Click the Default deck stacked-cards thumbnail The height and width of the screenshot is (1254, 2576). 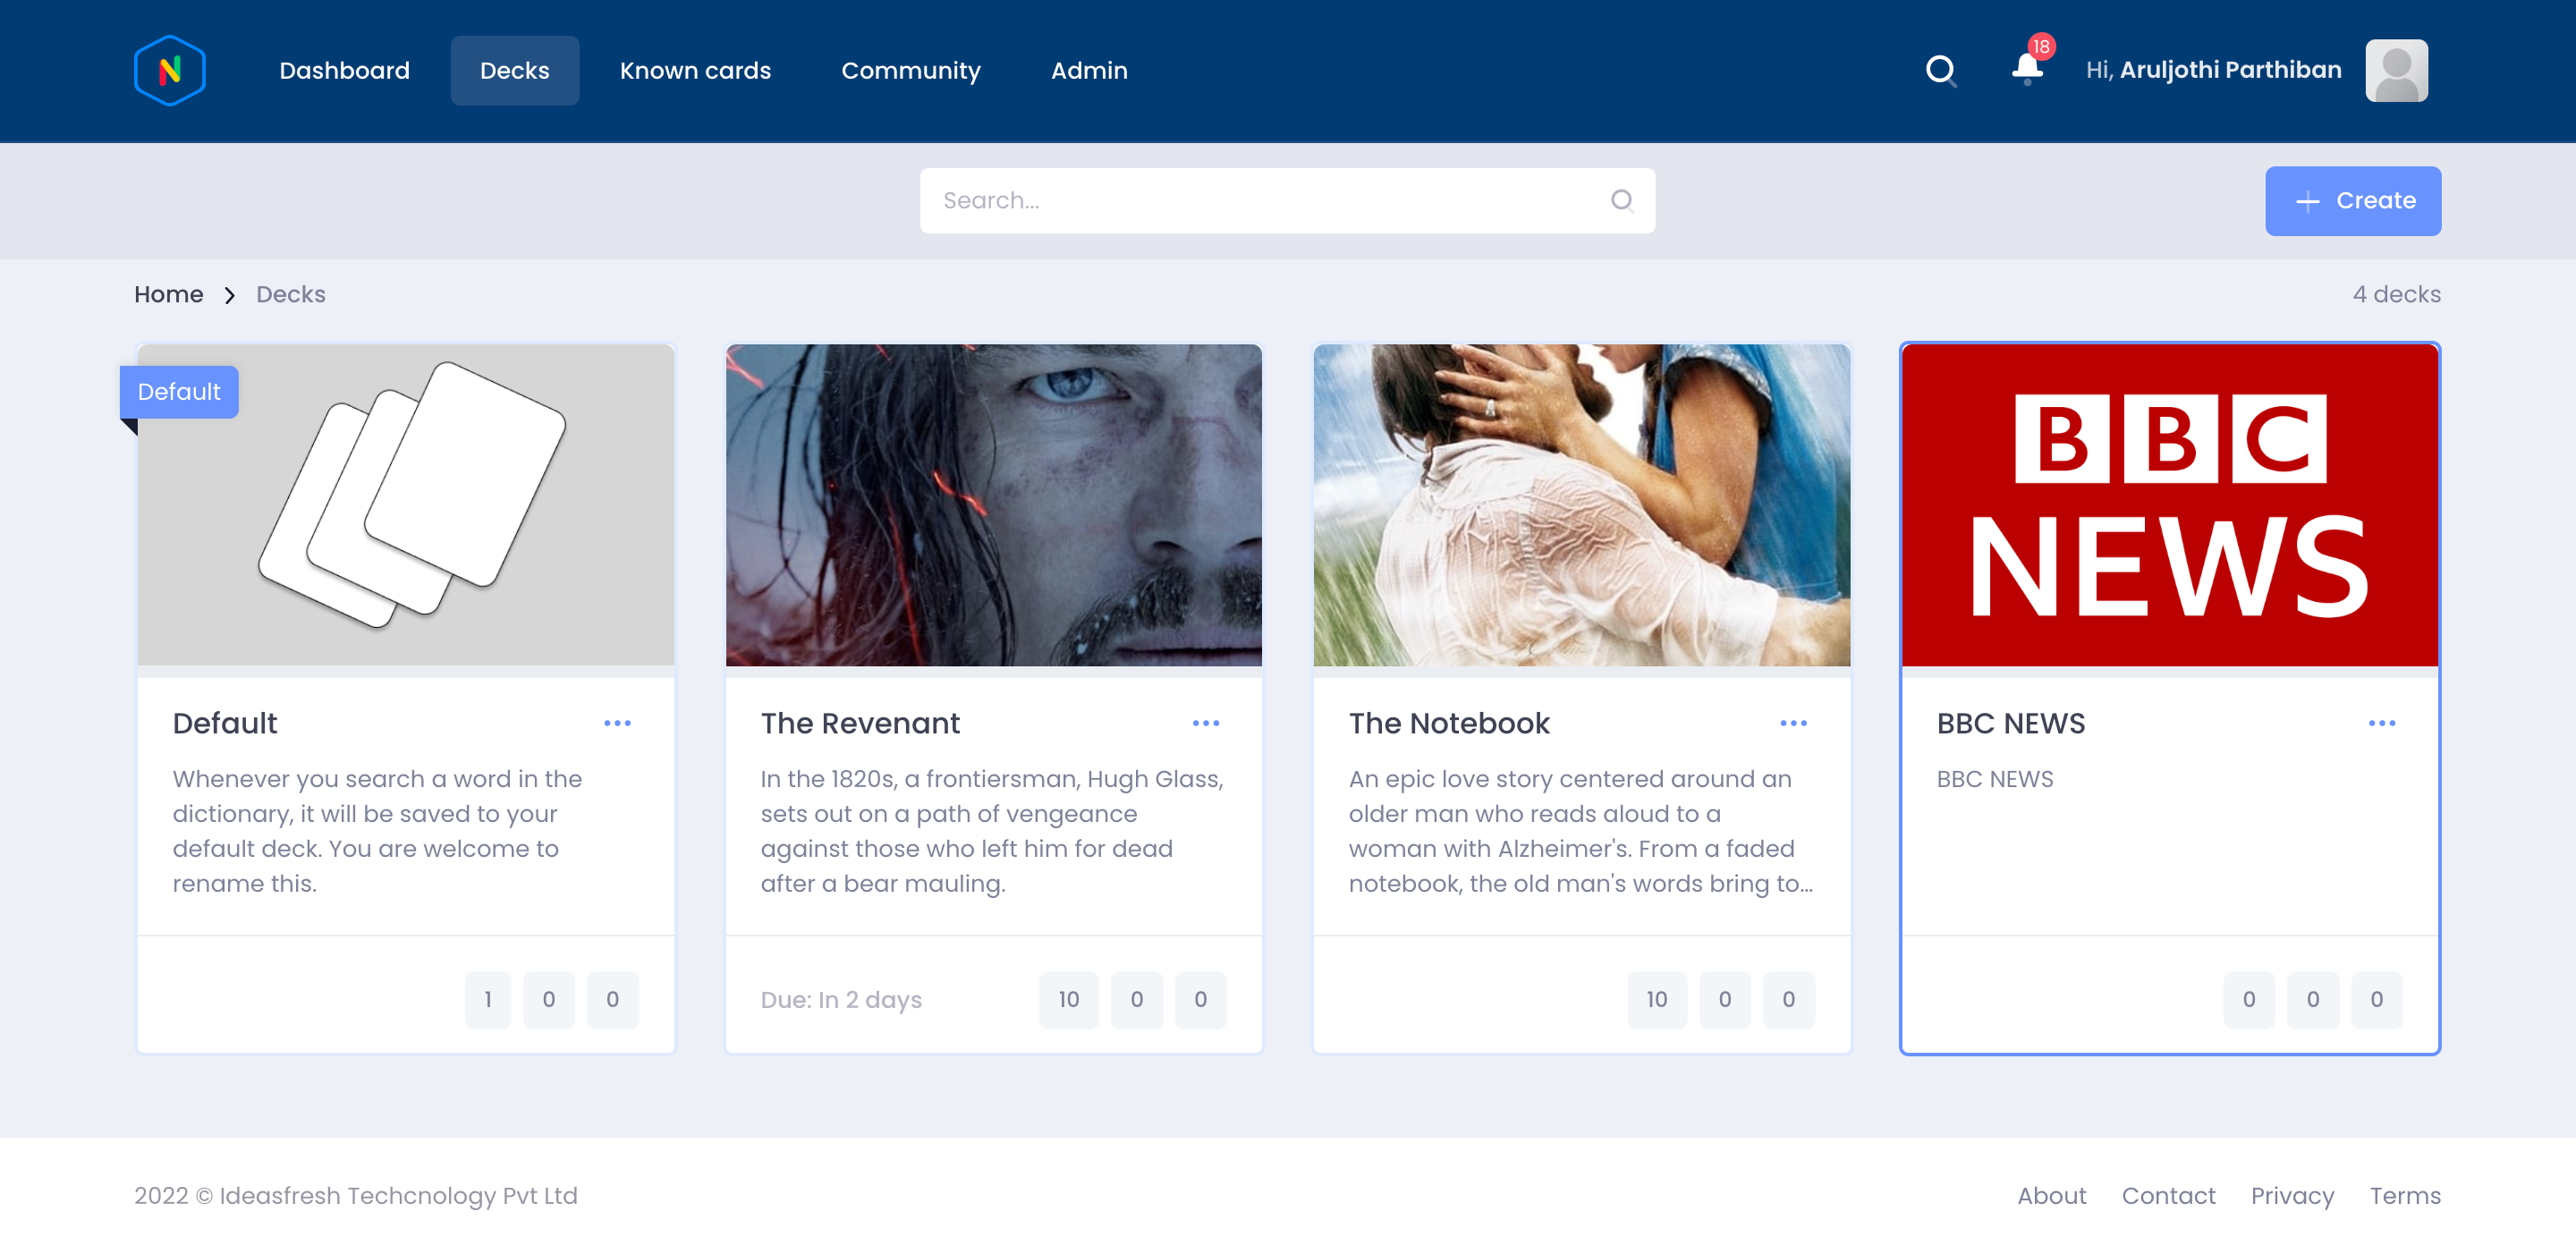(x=406, y=505)
